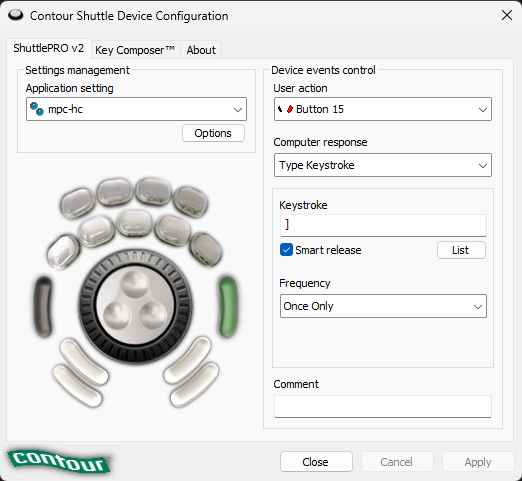Screen dimensions: 522x481
Task: Select the center jog wheel of the ShuttlePRO
Action: click(135, 307)
